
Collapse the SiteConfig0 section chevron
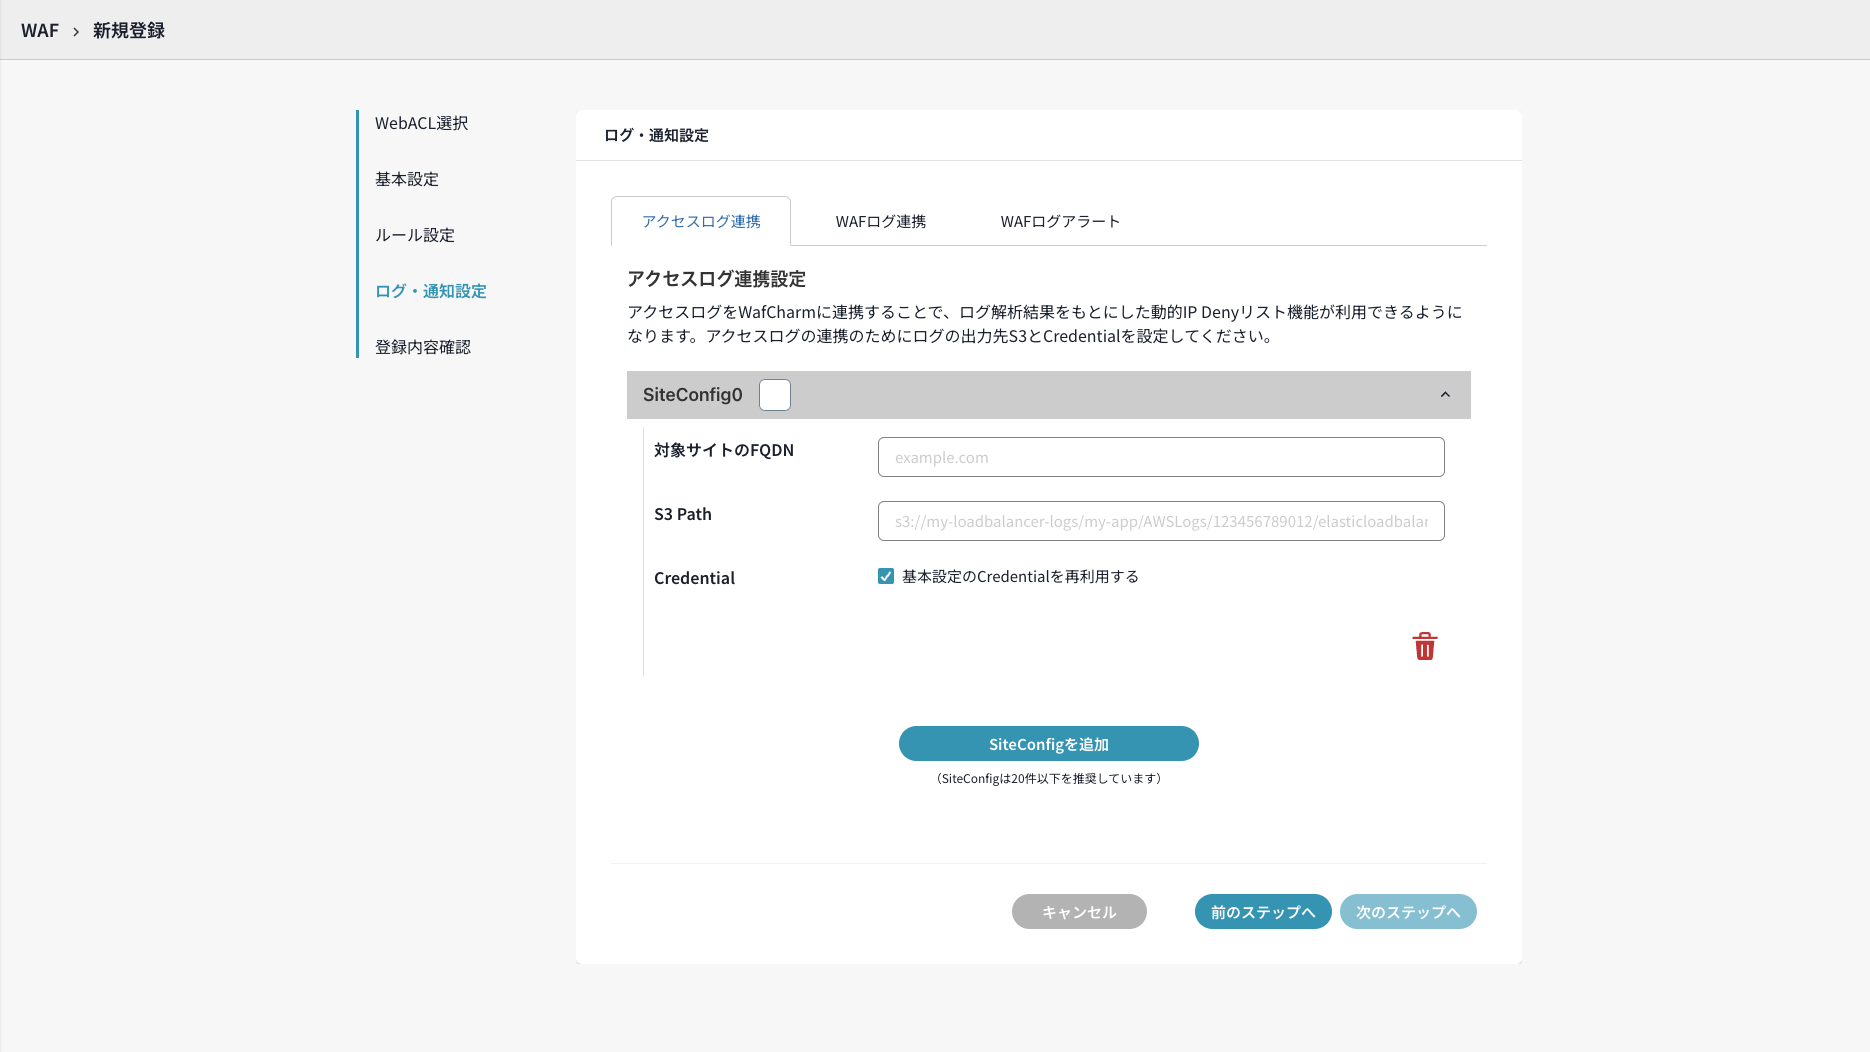click(1444, 395)
